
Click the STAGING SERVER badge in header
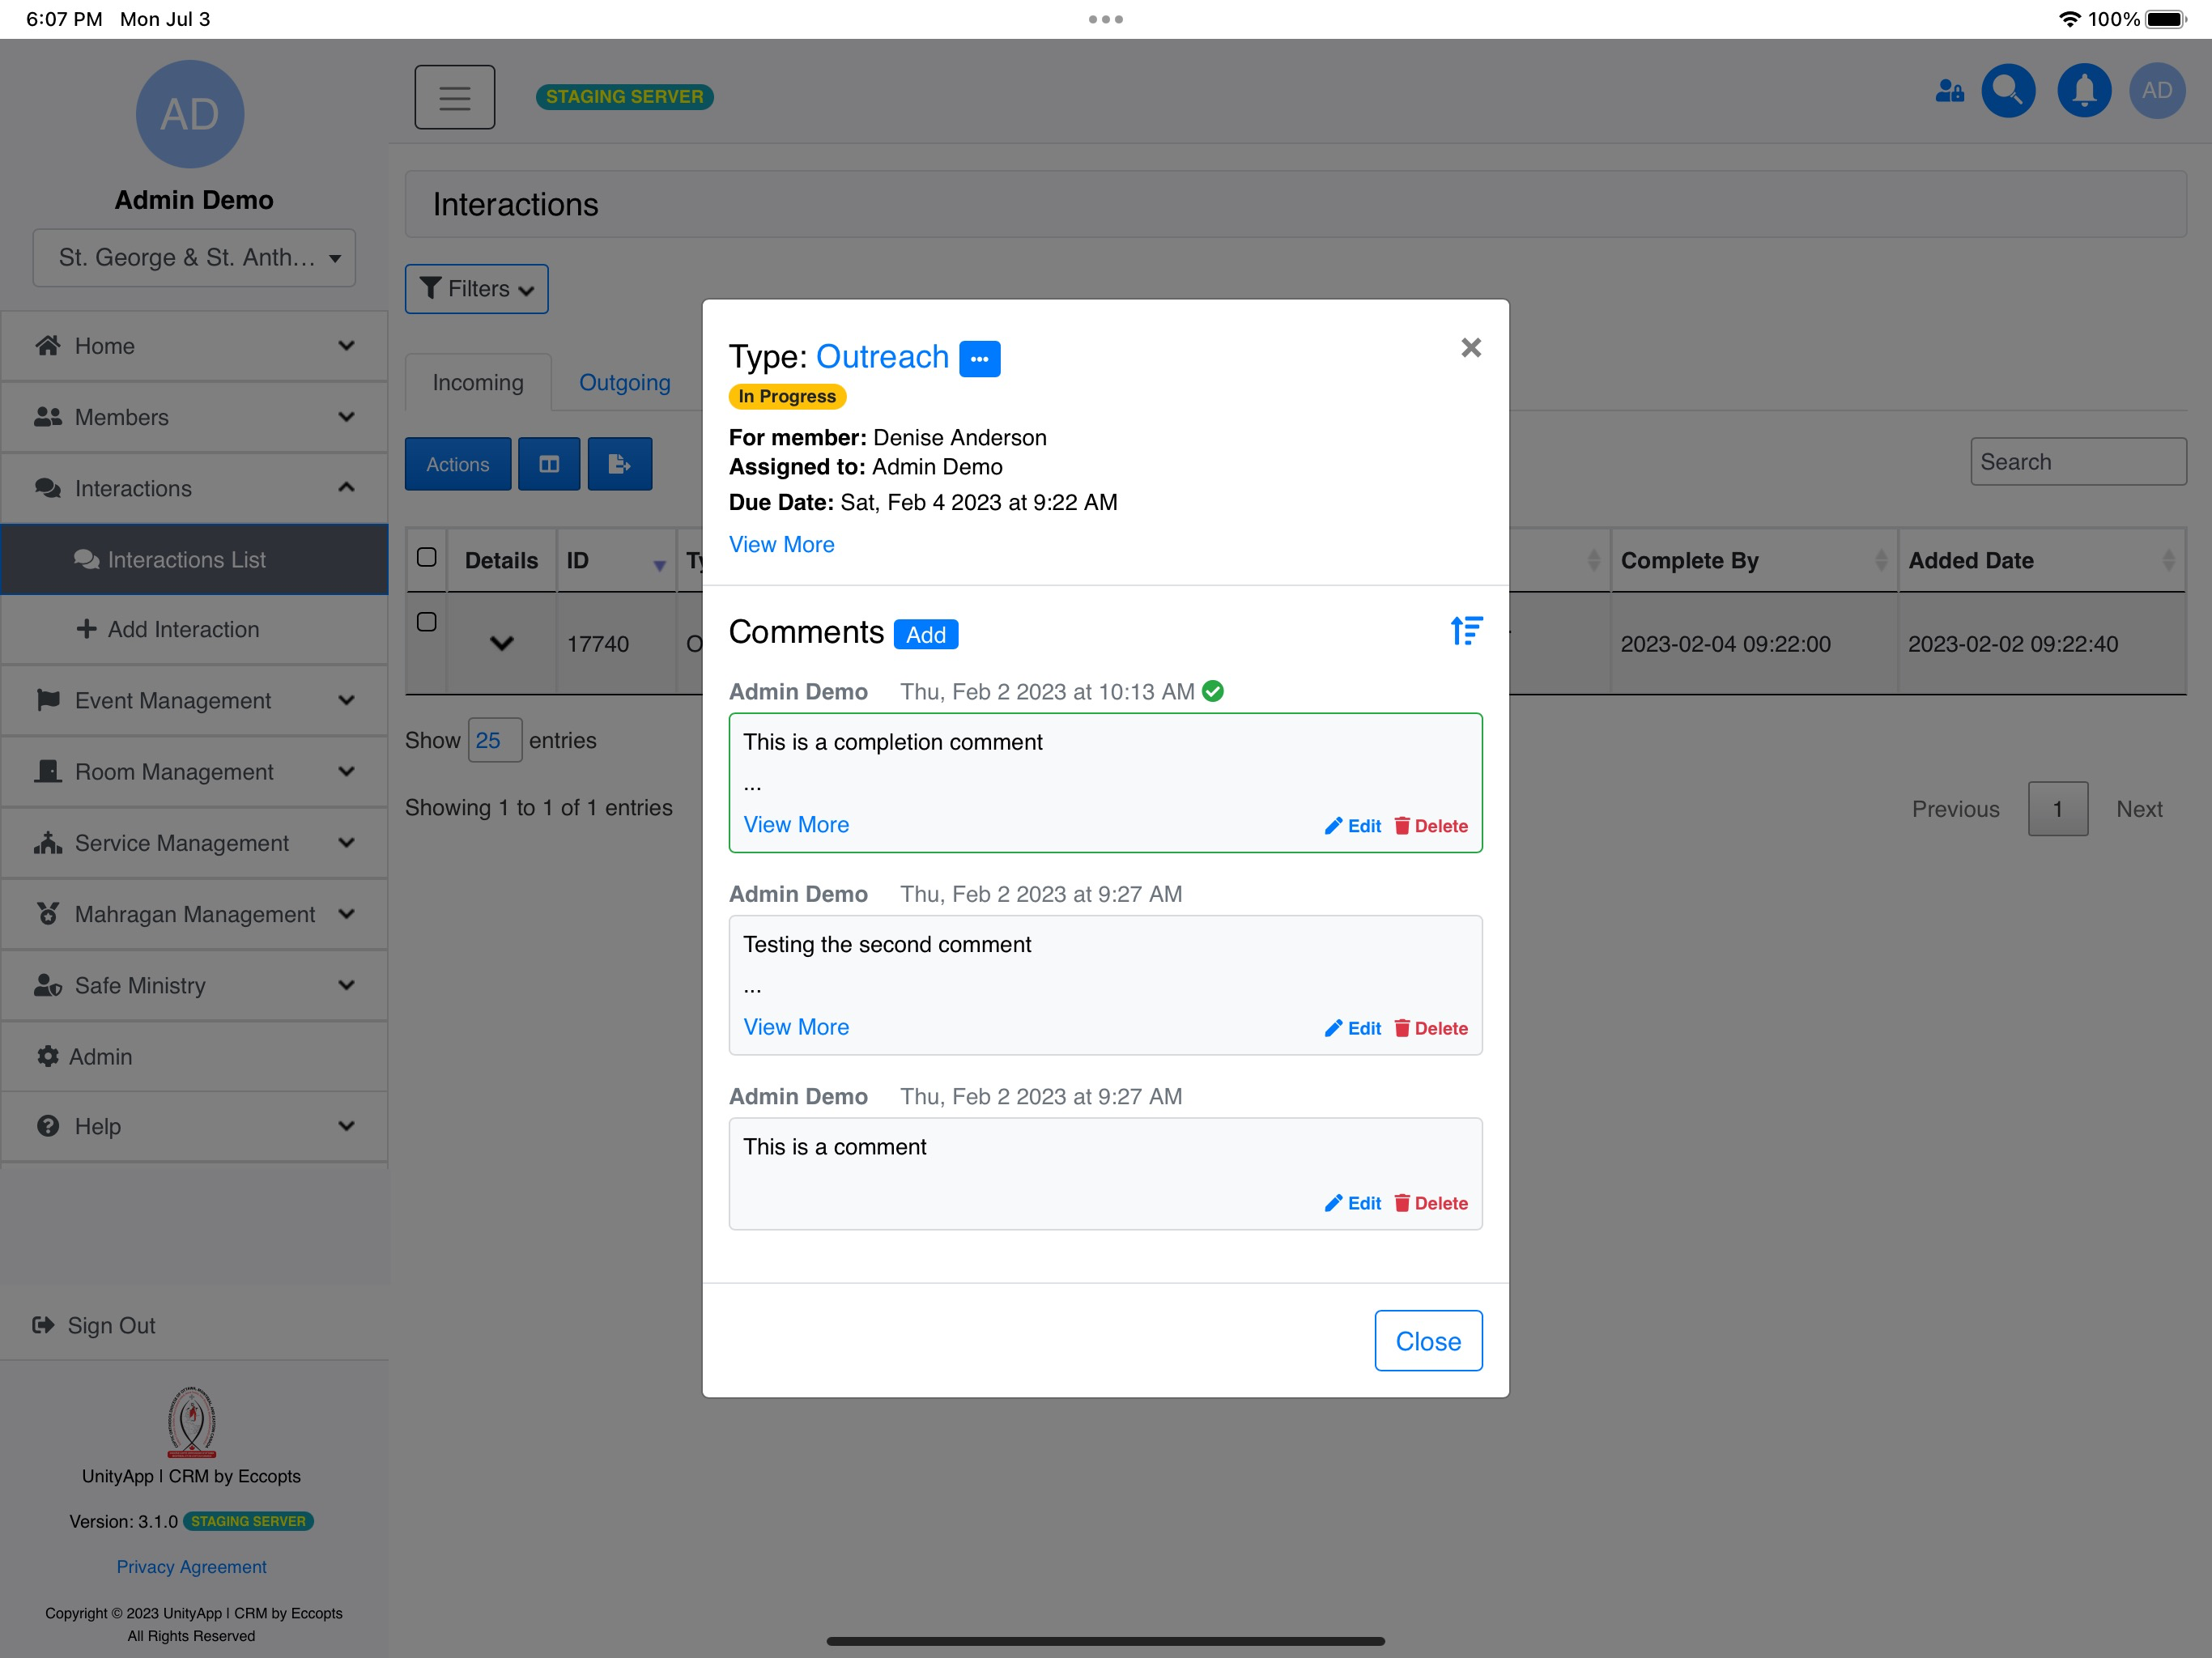click(x=624, y=96)
